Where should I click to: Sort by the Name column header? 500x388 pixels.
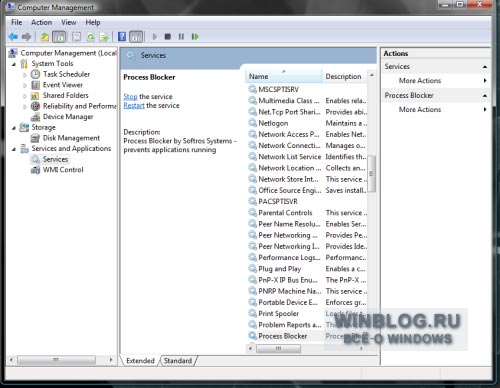point(284,76)
